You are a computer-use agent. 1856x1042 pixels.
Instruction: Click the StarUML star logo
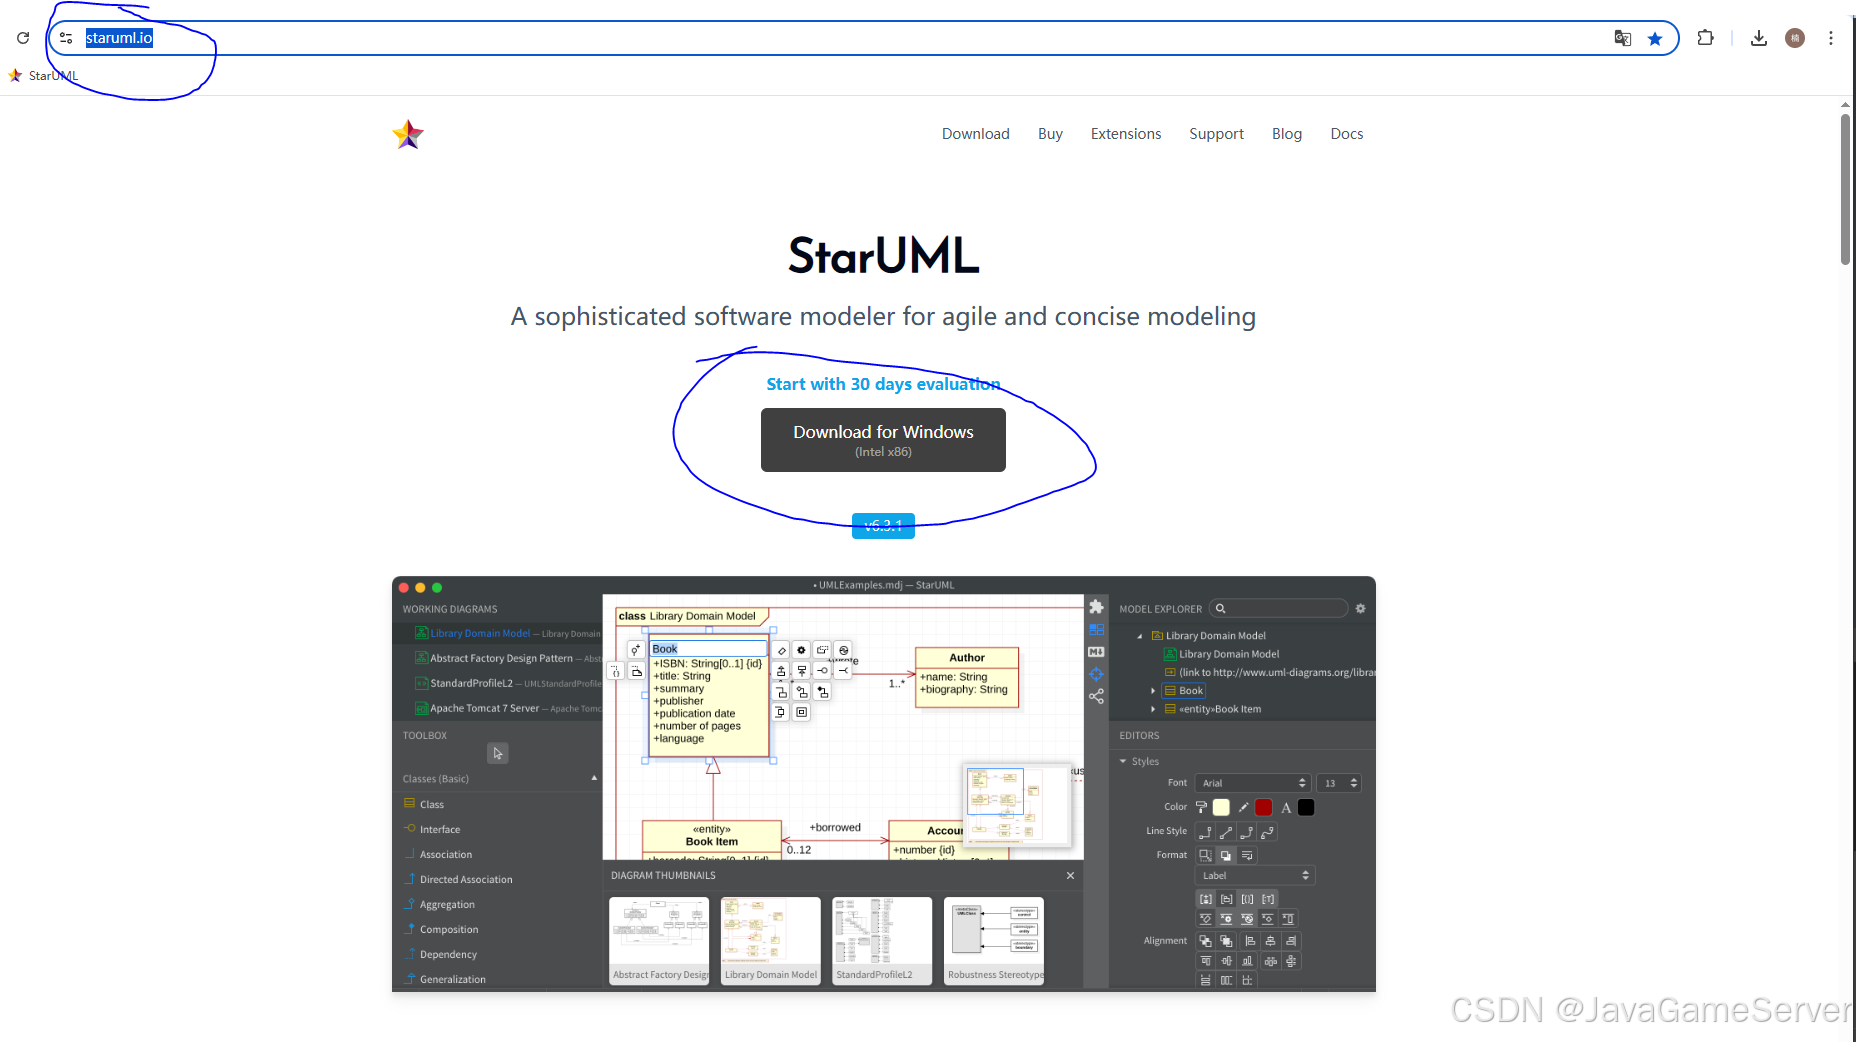click(408, 134)
